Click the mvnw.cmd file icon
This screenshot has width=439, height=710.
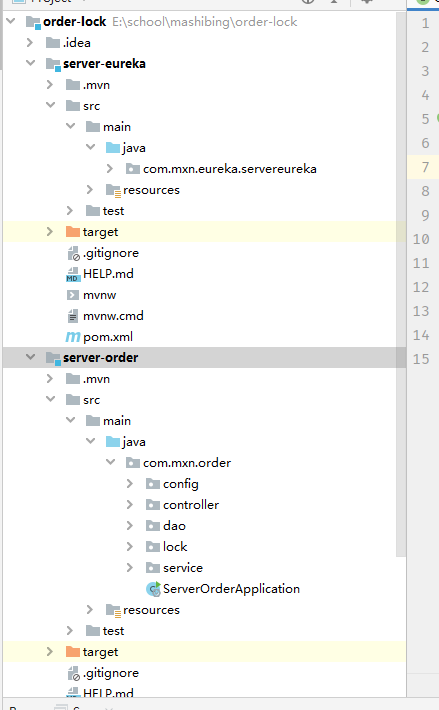(73, 316)
